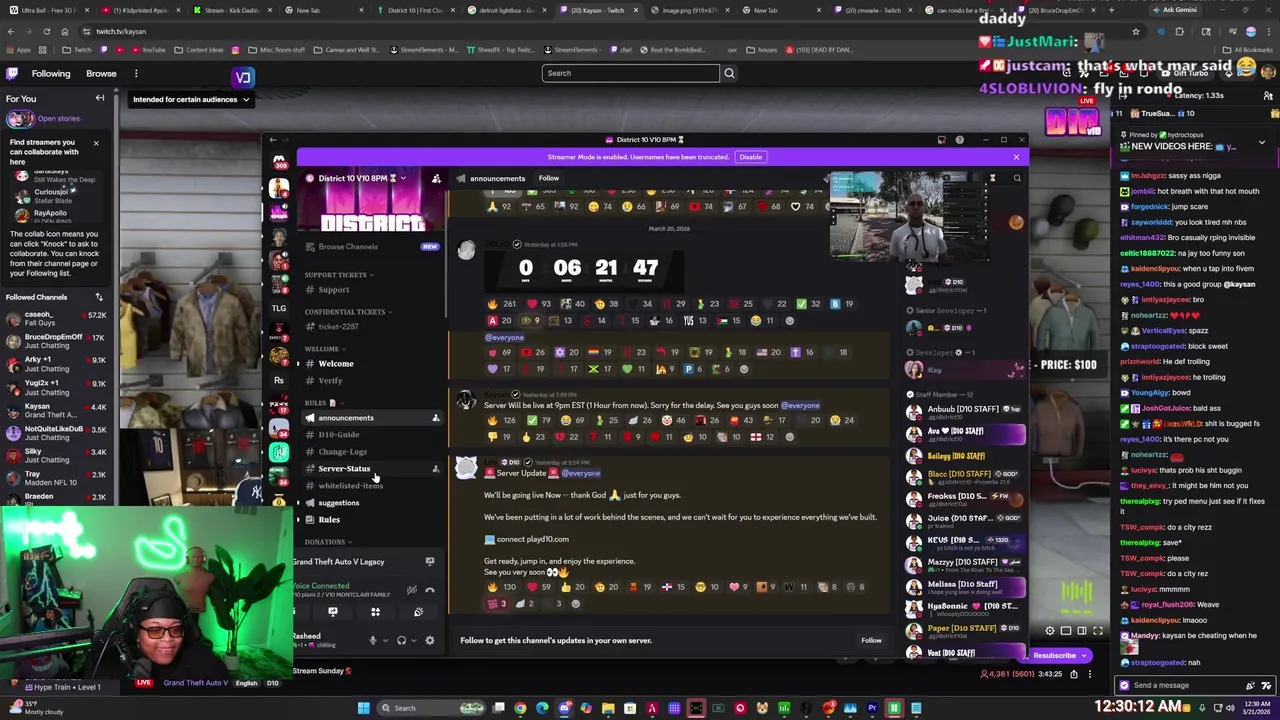Screen dimensions: 1280x720
Task: Open activities in voice panel
Action: (375, 612)
